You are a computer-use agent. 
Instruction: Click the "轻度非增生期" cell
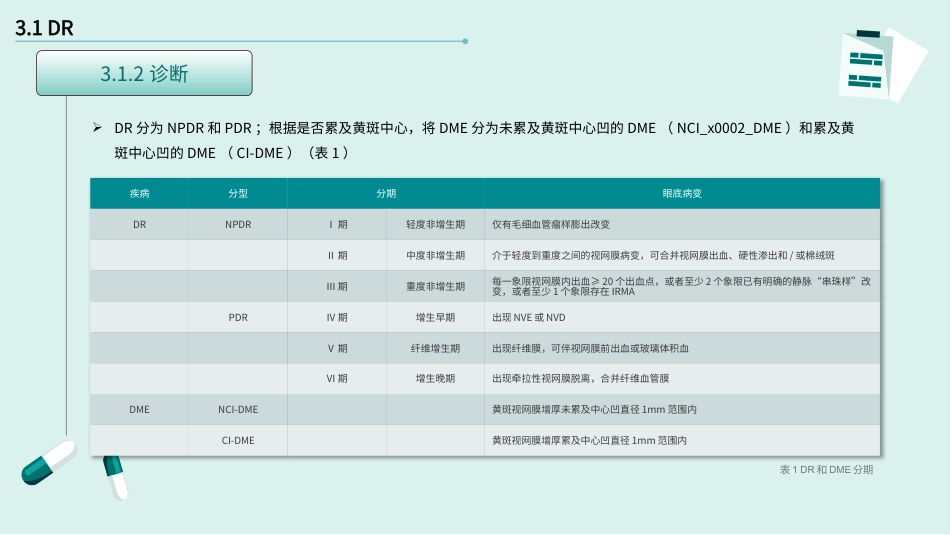point(436,224)
